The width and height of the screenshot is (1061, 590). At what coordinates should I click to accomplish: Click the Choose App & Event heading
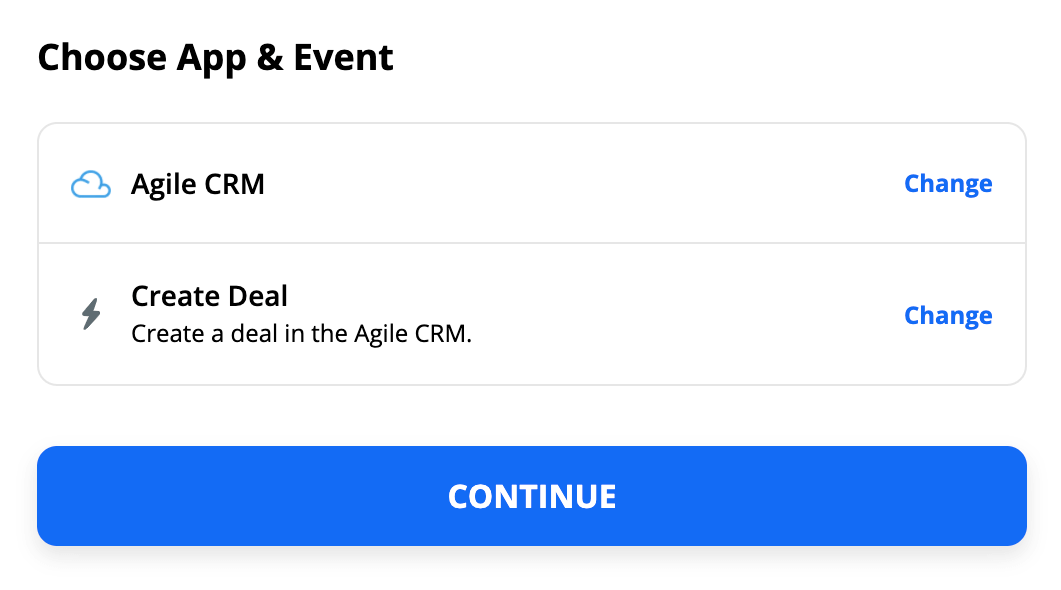(215, 58)
